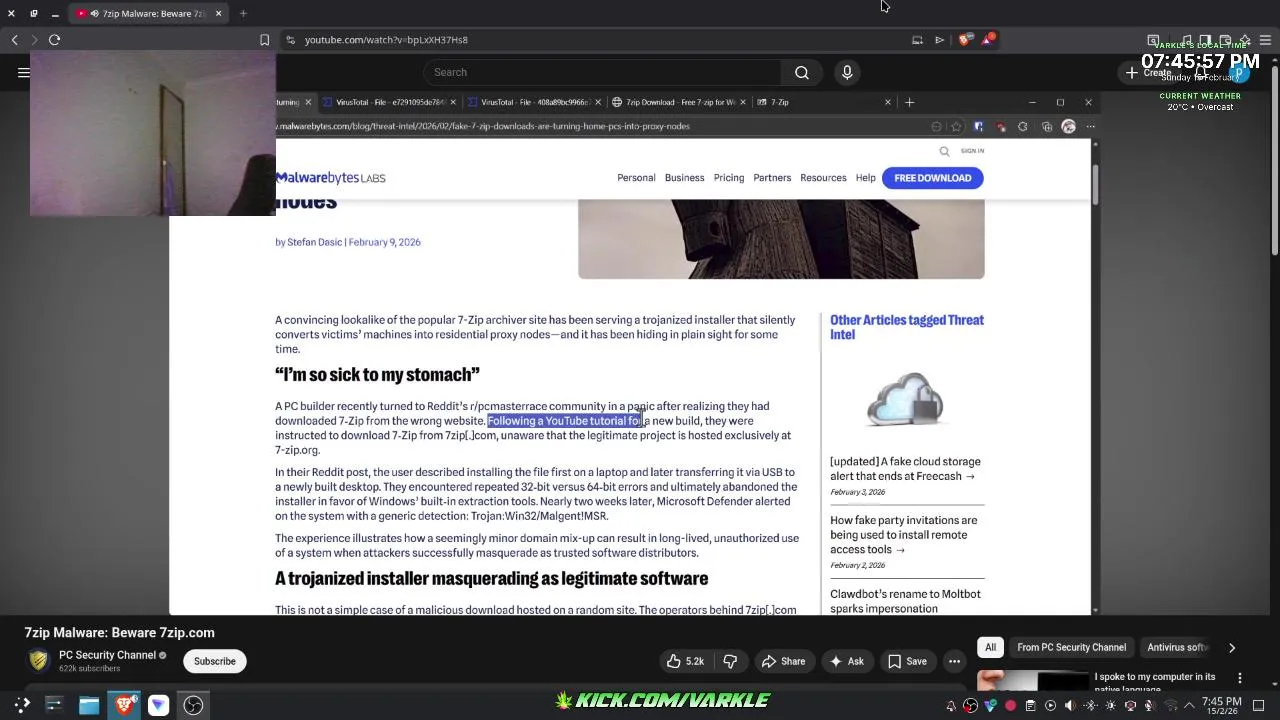Open the fake party invitations article link
Image resolution: width=1280 pixels, height=720 pixels.
(903, 535)
